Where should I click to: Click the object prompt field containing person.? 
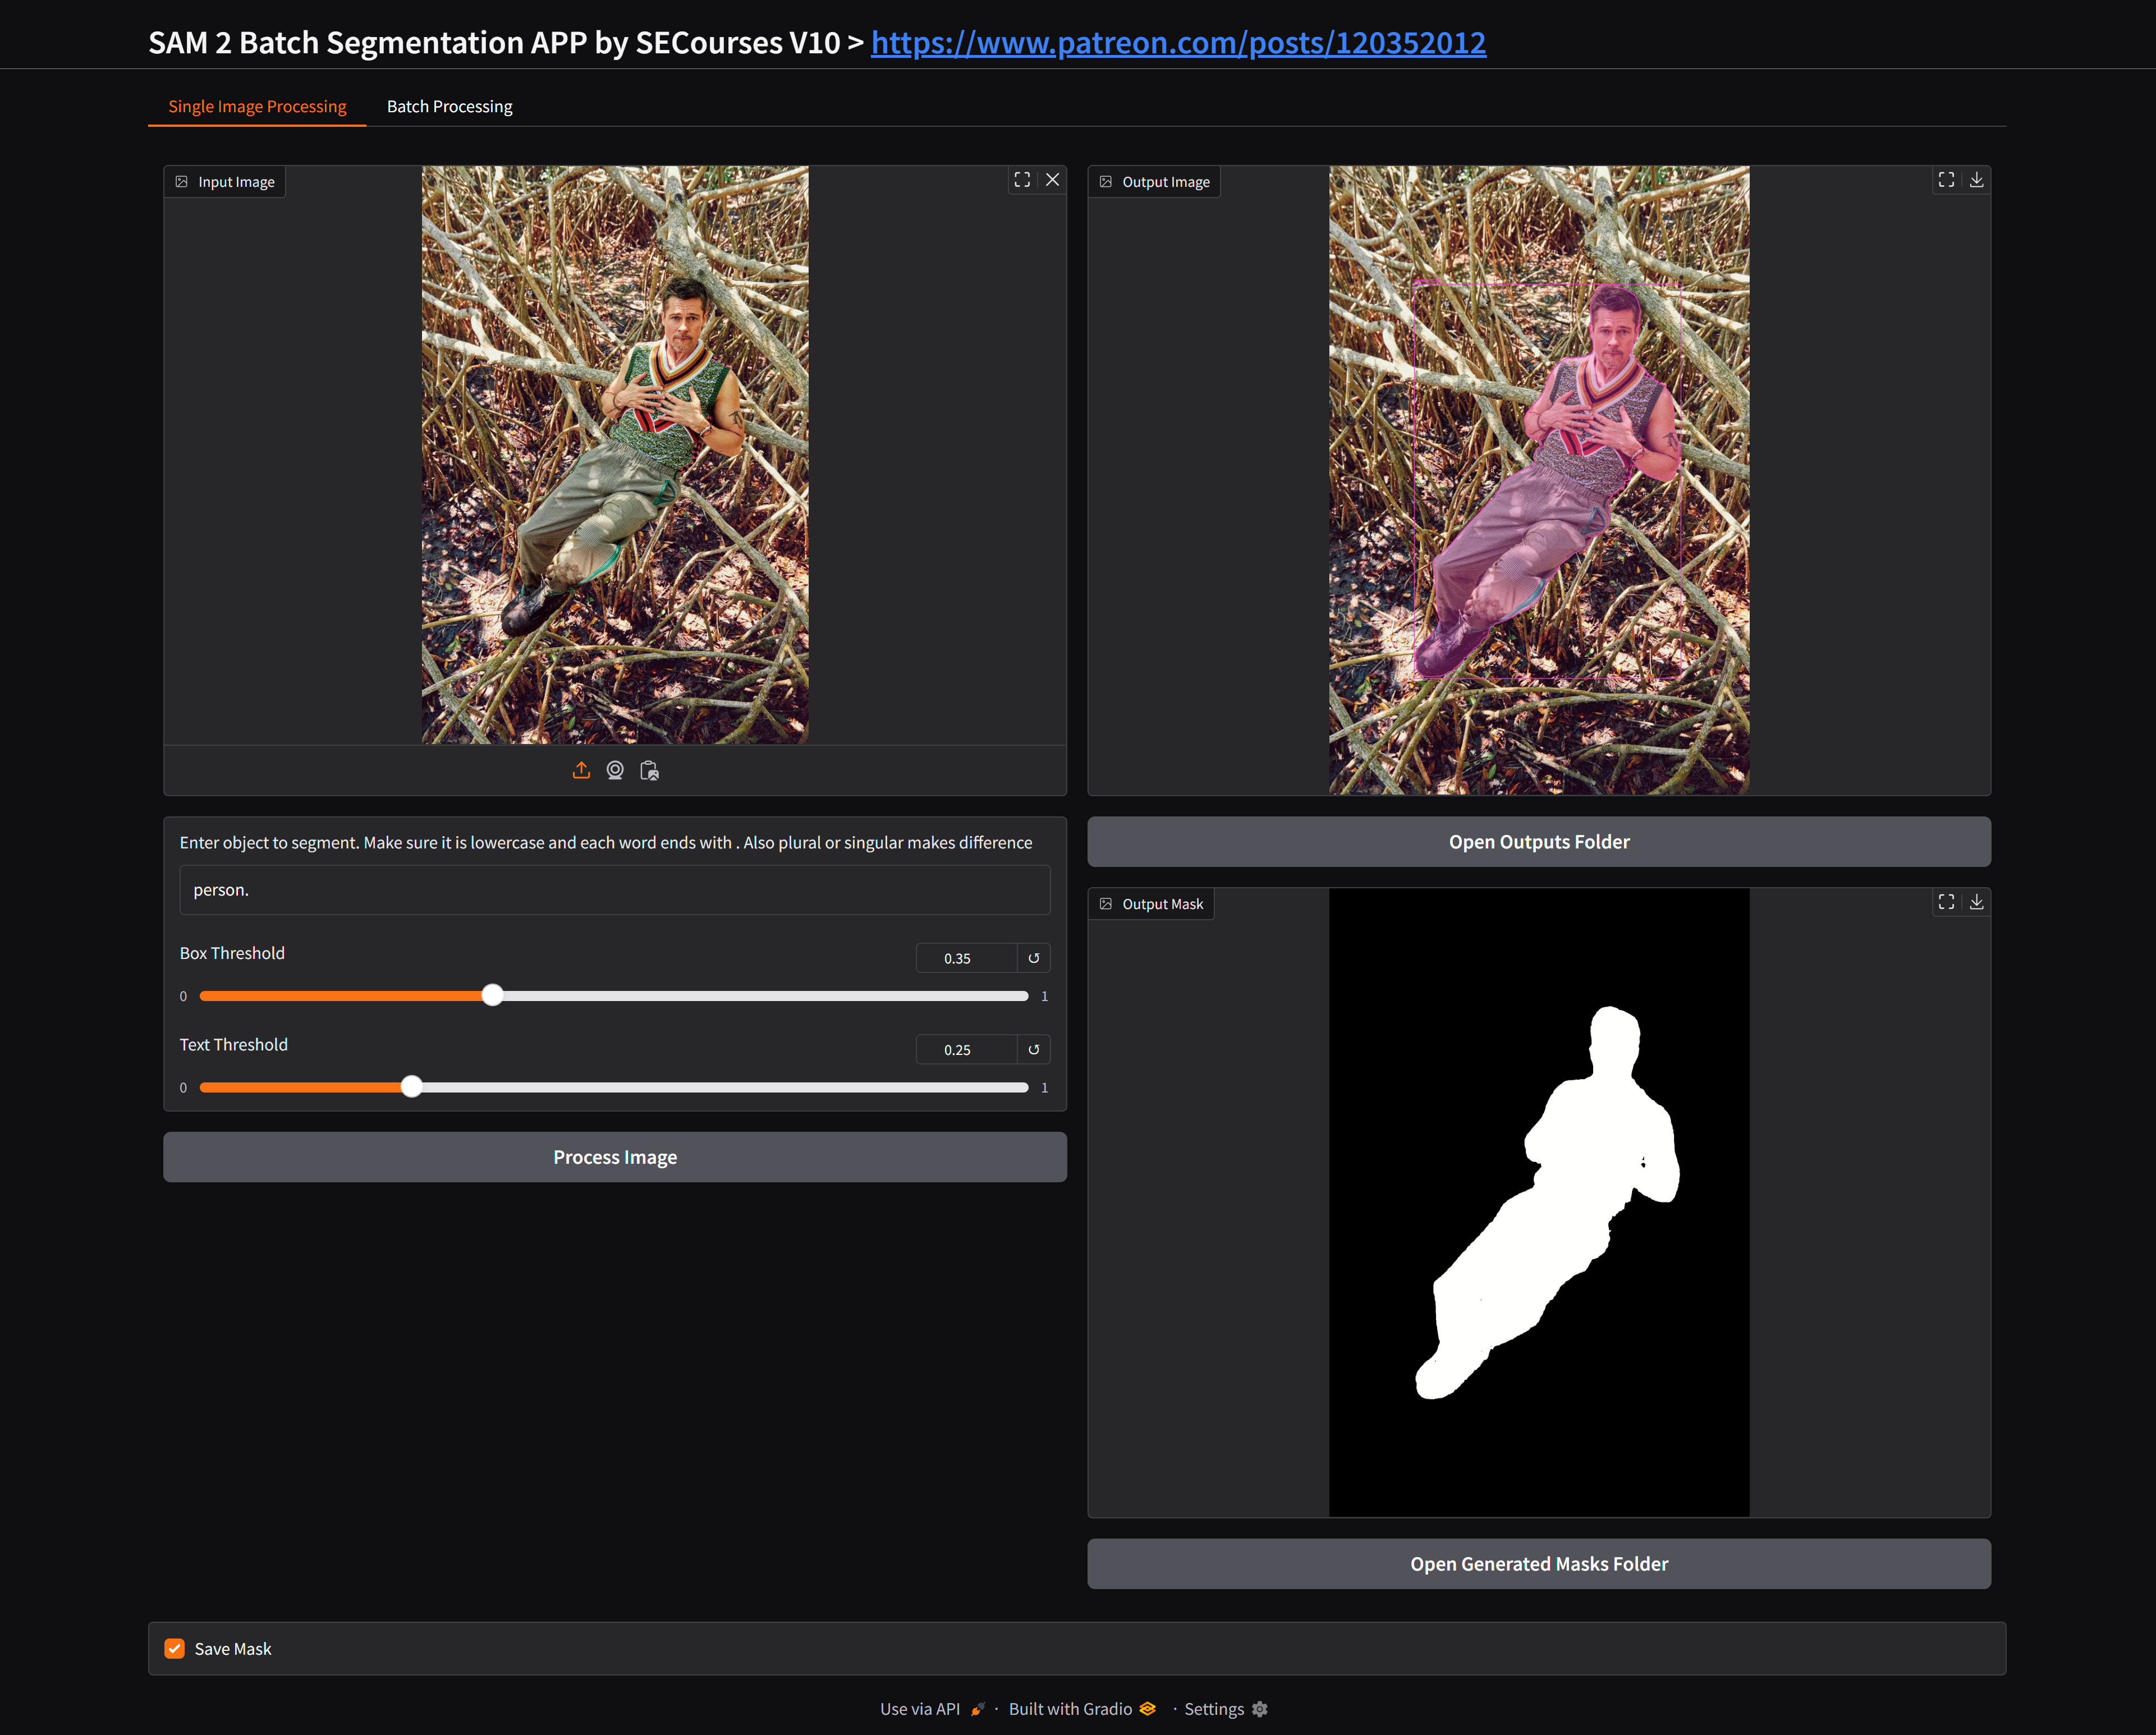pos(614,890)
